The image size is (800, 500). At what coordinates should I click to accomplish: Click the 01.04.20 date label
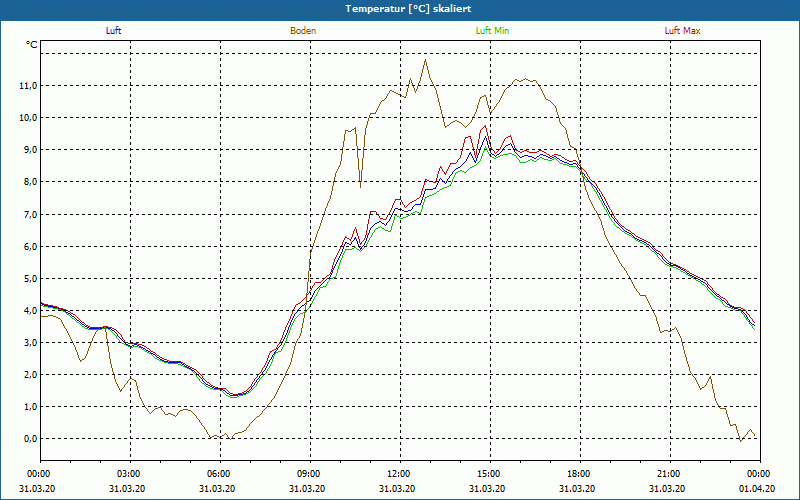tap(758, 488)
